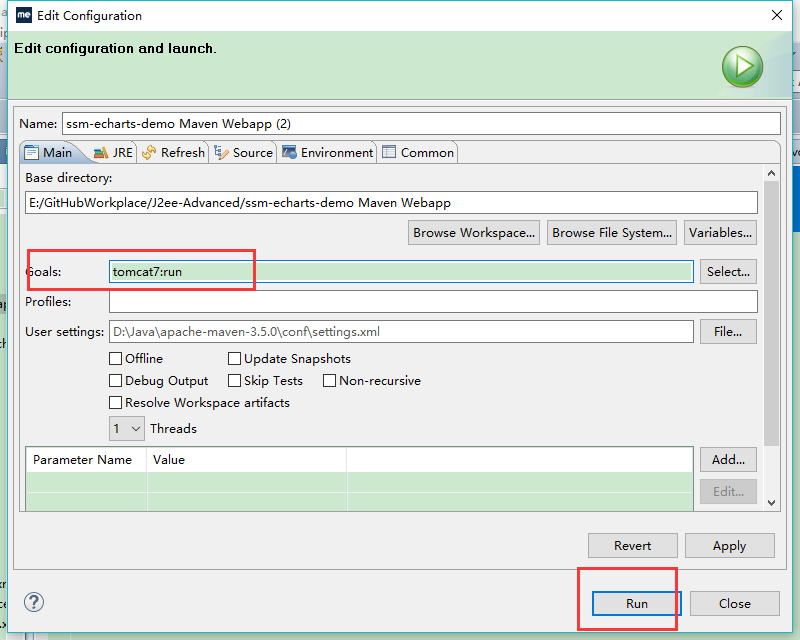Click the Revert button
Viewport: 800px width, 640px height.
click(633, 546)
